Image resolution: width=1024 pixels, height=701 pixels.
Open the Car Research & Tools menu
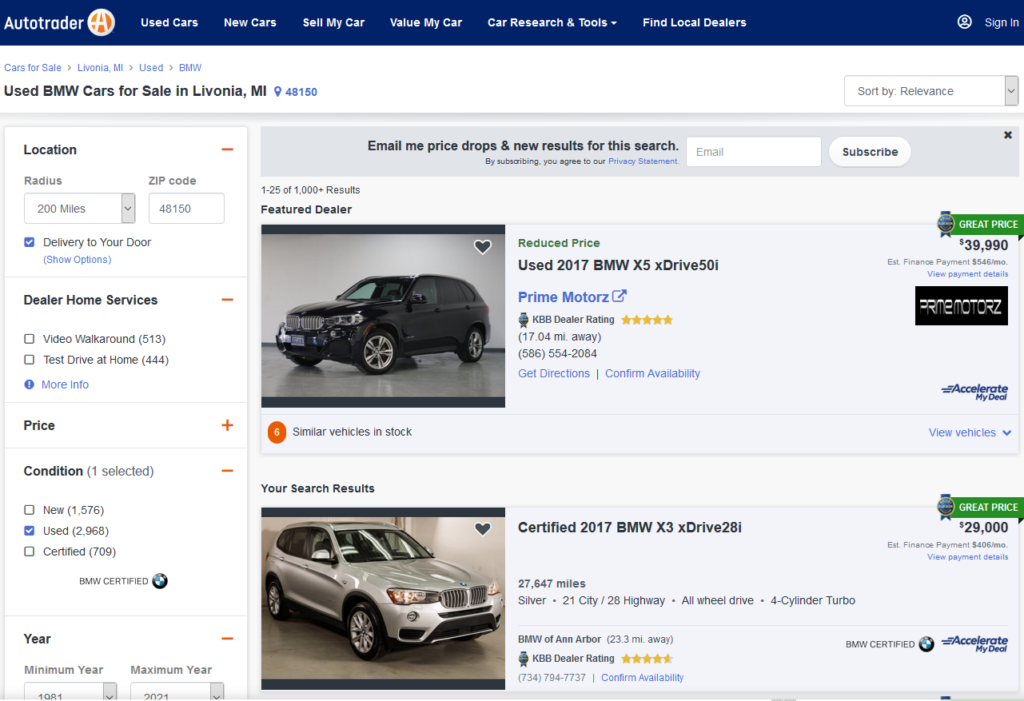click(x=552, y=22)
